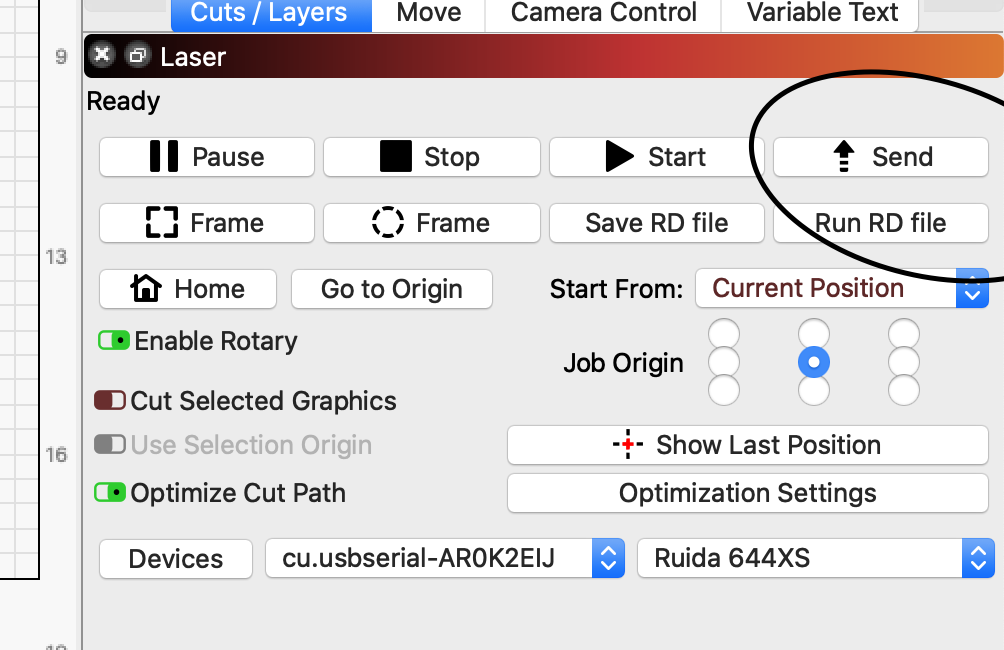Switch to the Camera Control tab
1004x650 pixels.
tap(603, 13)
